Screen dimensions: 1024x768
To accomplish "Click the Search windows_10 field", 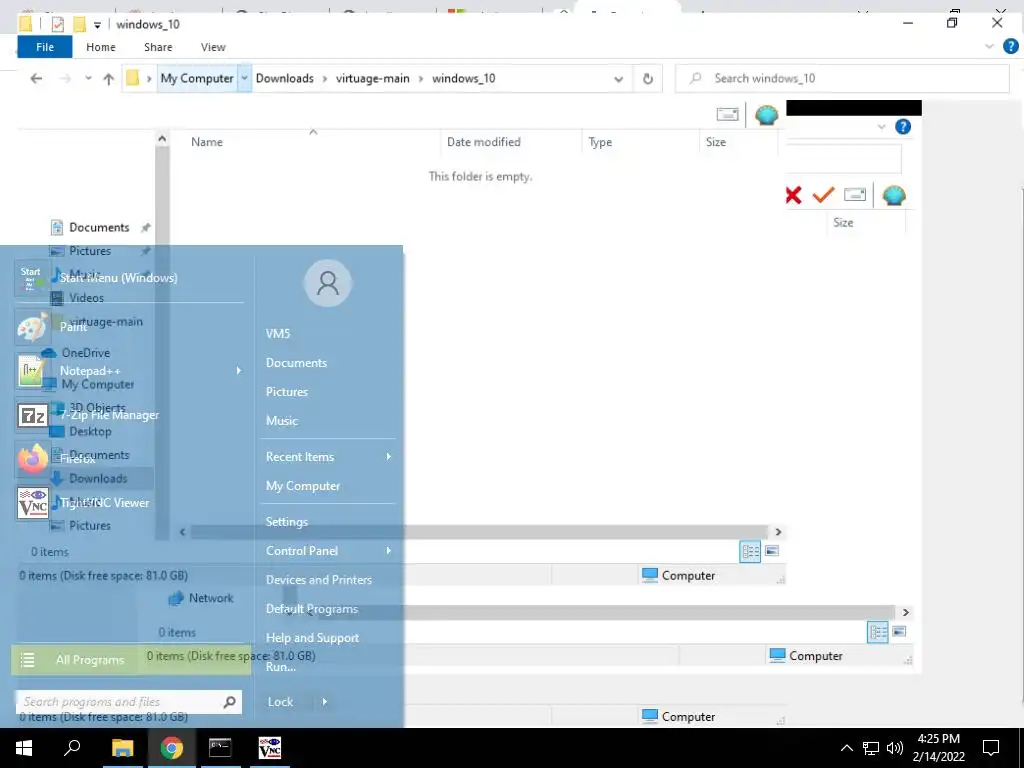I will click(x=842, y=78).
